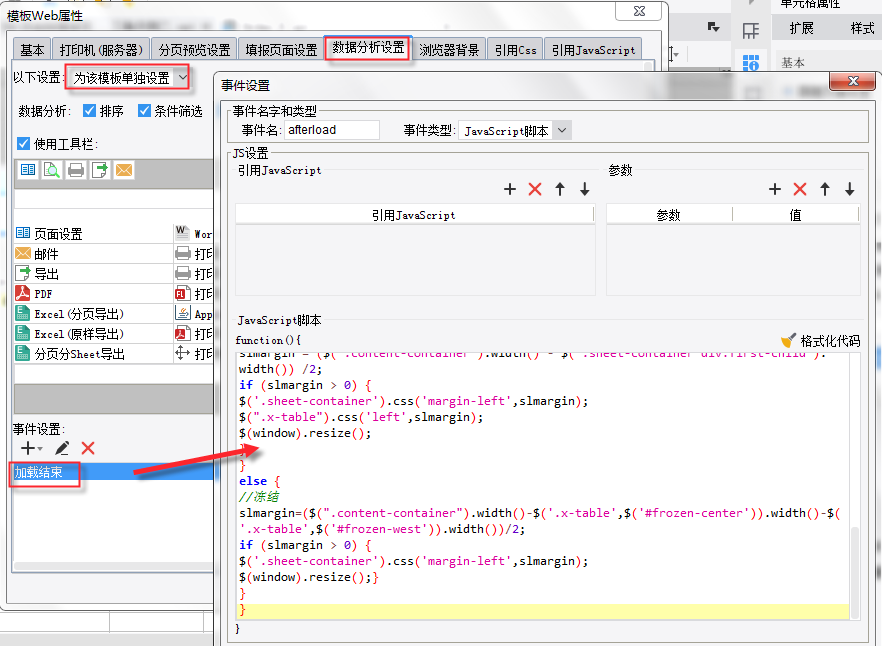This screenshot has height=646, width=882.
Task: Click the 参数 column header
Action: coord(669,214)
